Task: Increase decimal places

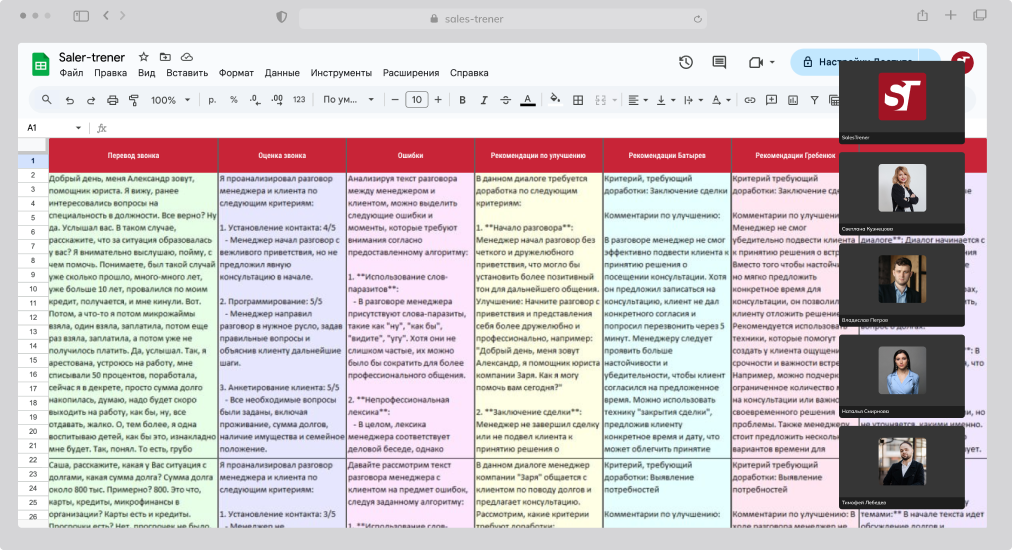Action: (277, 100)
